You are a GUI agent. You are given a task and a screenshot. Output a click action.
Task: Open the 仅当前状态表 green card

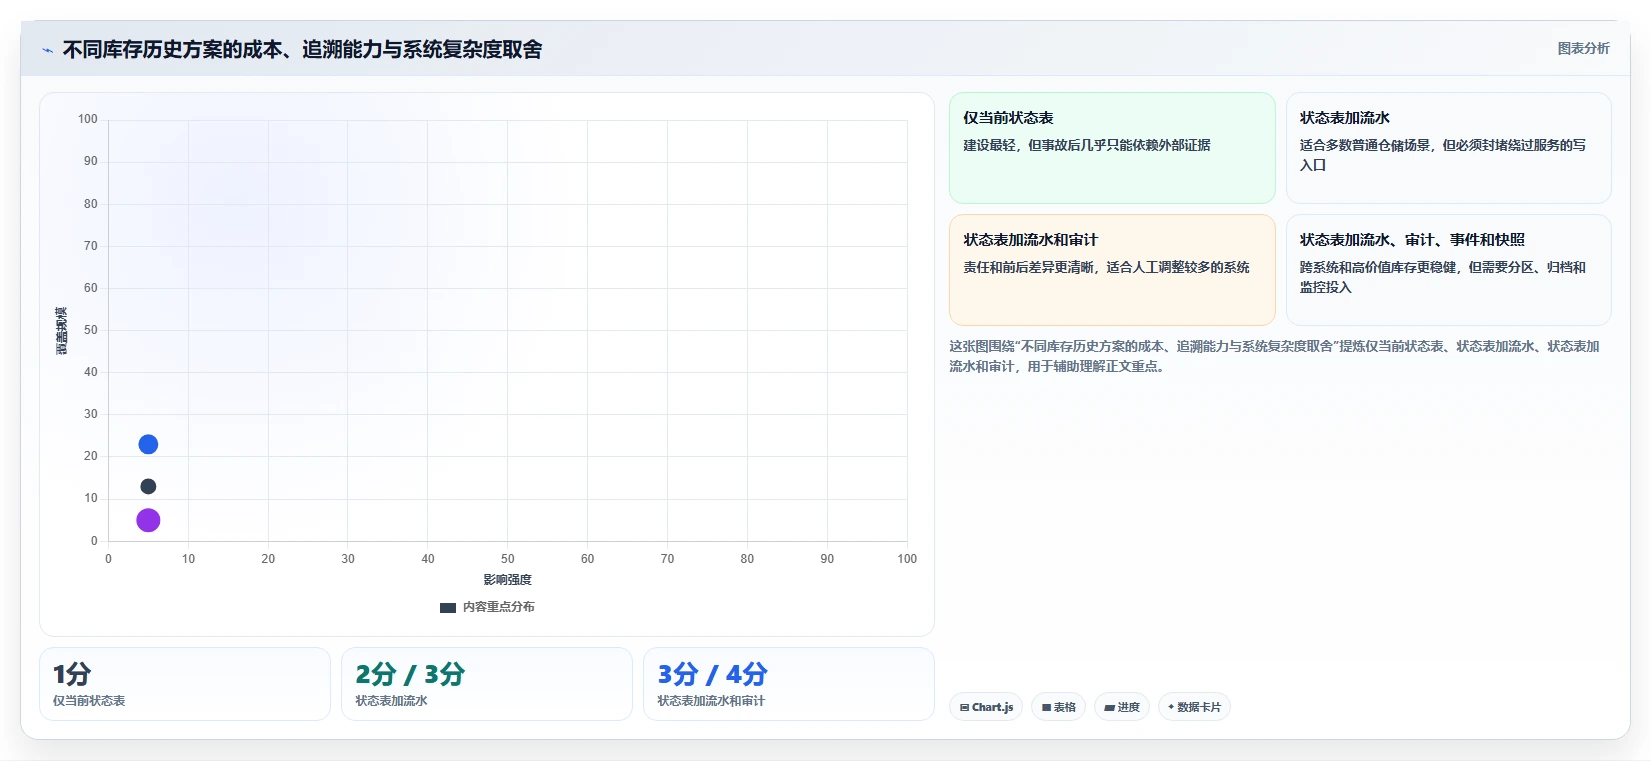pos(1112,148)
